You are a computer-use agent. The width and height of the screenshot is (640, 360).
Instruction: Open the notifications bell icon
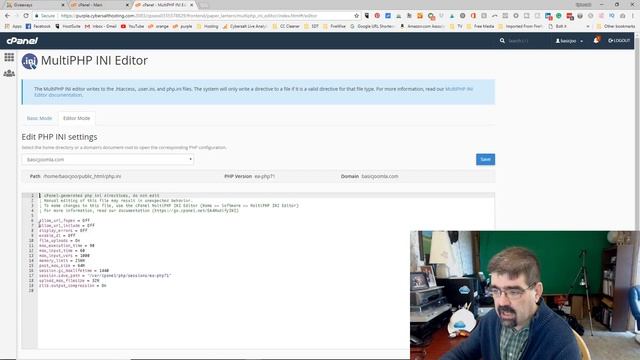click(596, 40)
